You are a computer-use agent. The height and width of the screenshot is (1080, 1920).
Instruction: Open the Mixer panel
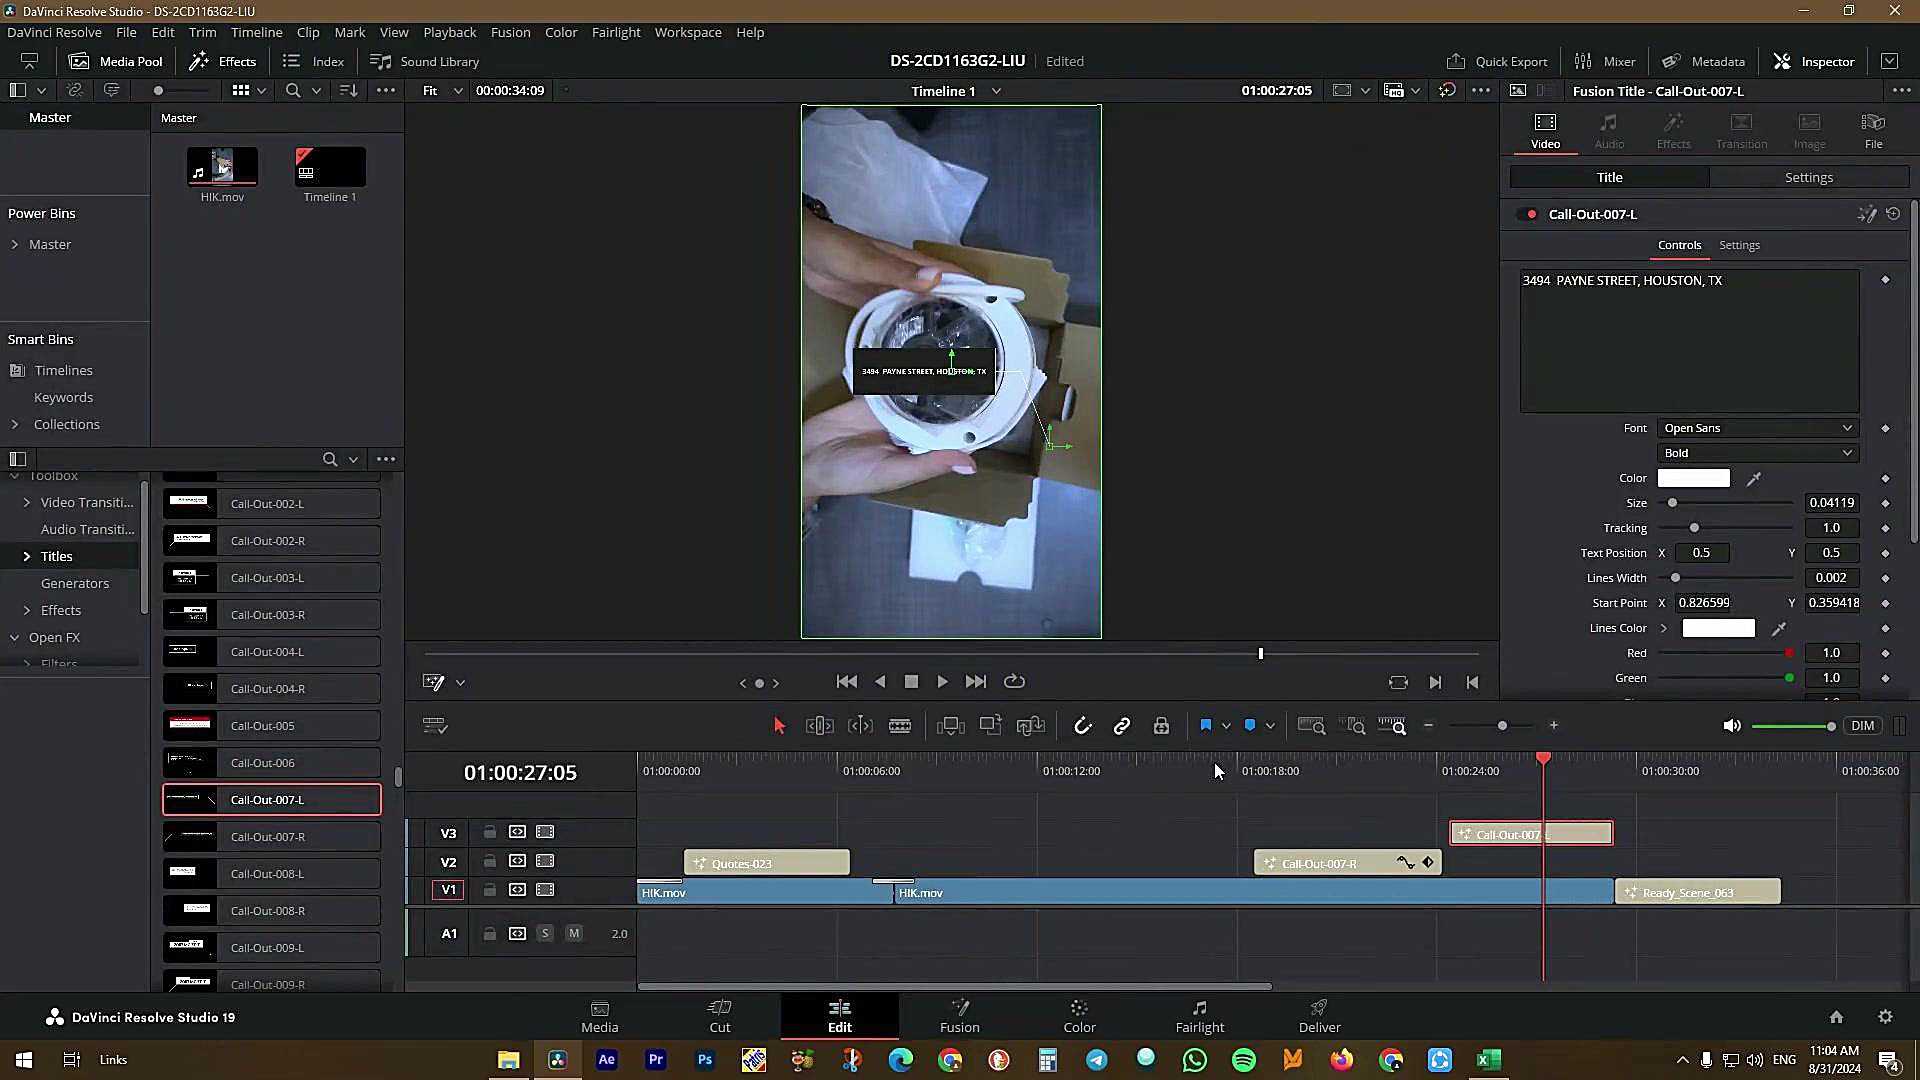(1604, 62)
